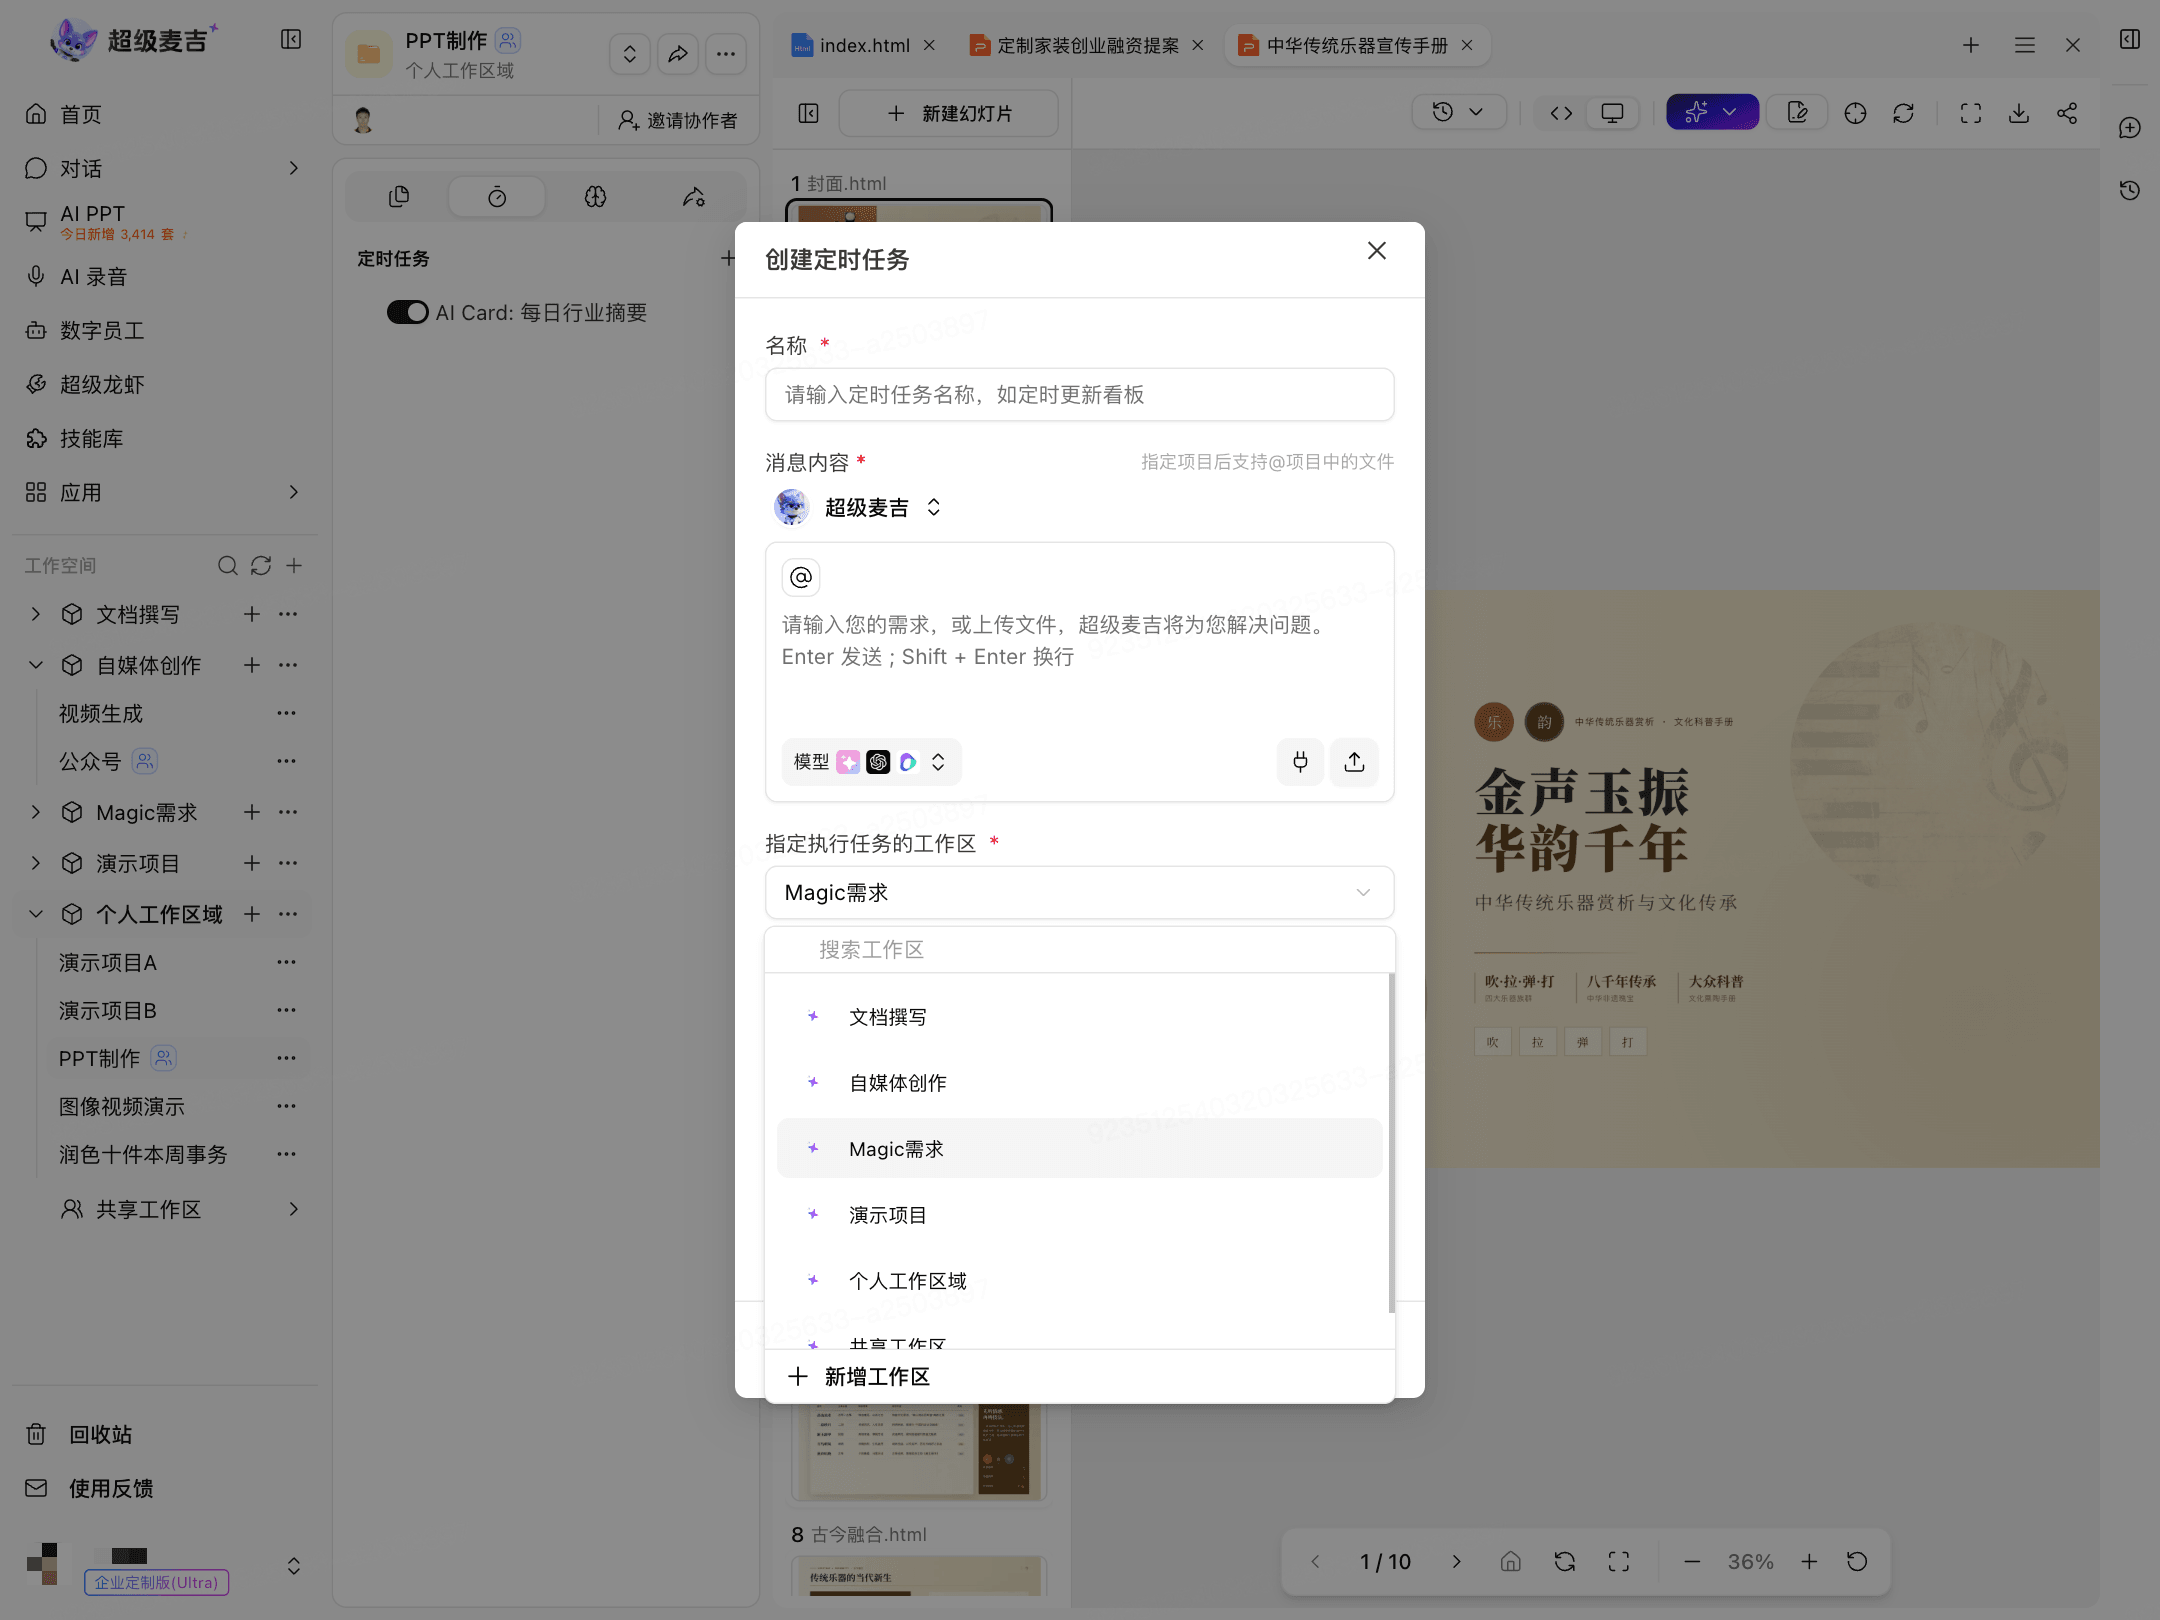Click 邀请协作者 button
2160x1620 pixels.
click(678, 120)
